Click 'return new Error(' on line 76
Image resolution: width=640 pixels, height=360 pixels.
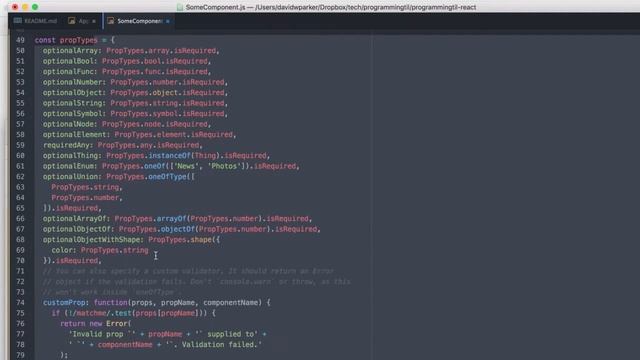tap(96, 324)
